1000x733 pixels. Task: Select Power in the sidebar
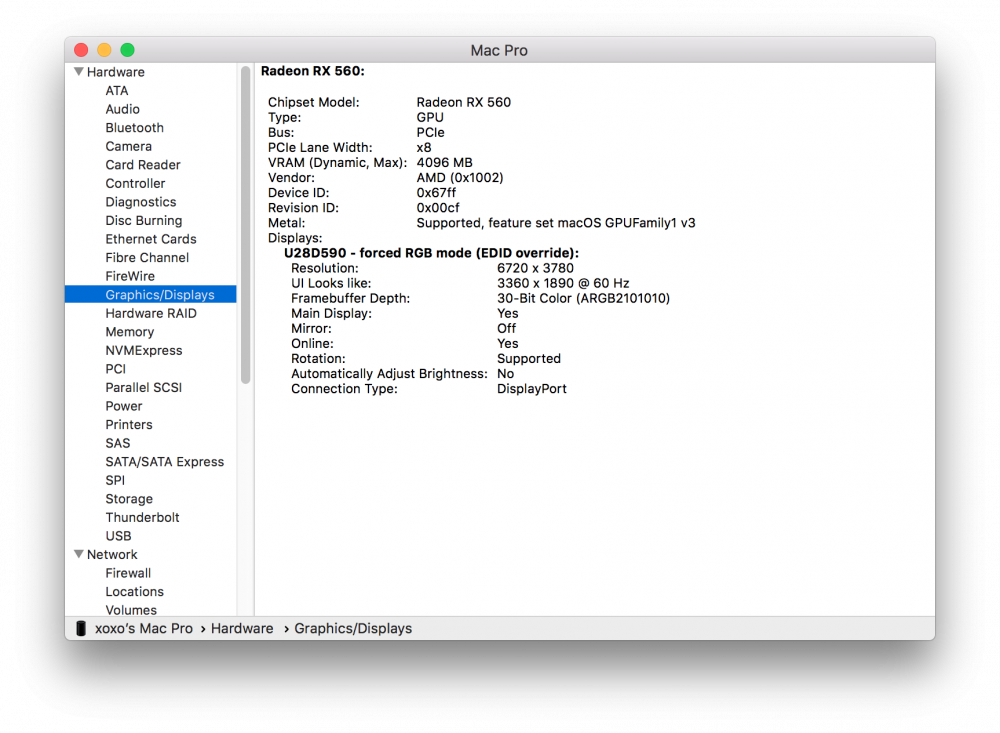tap(124, 406)
